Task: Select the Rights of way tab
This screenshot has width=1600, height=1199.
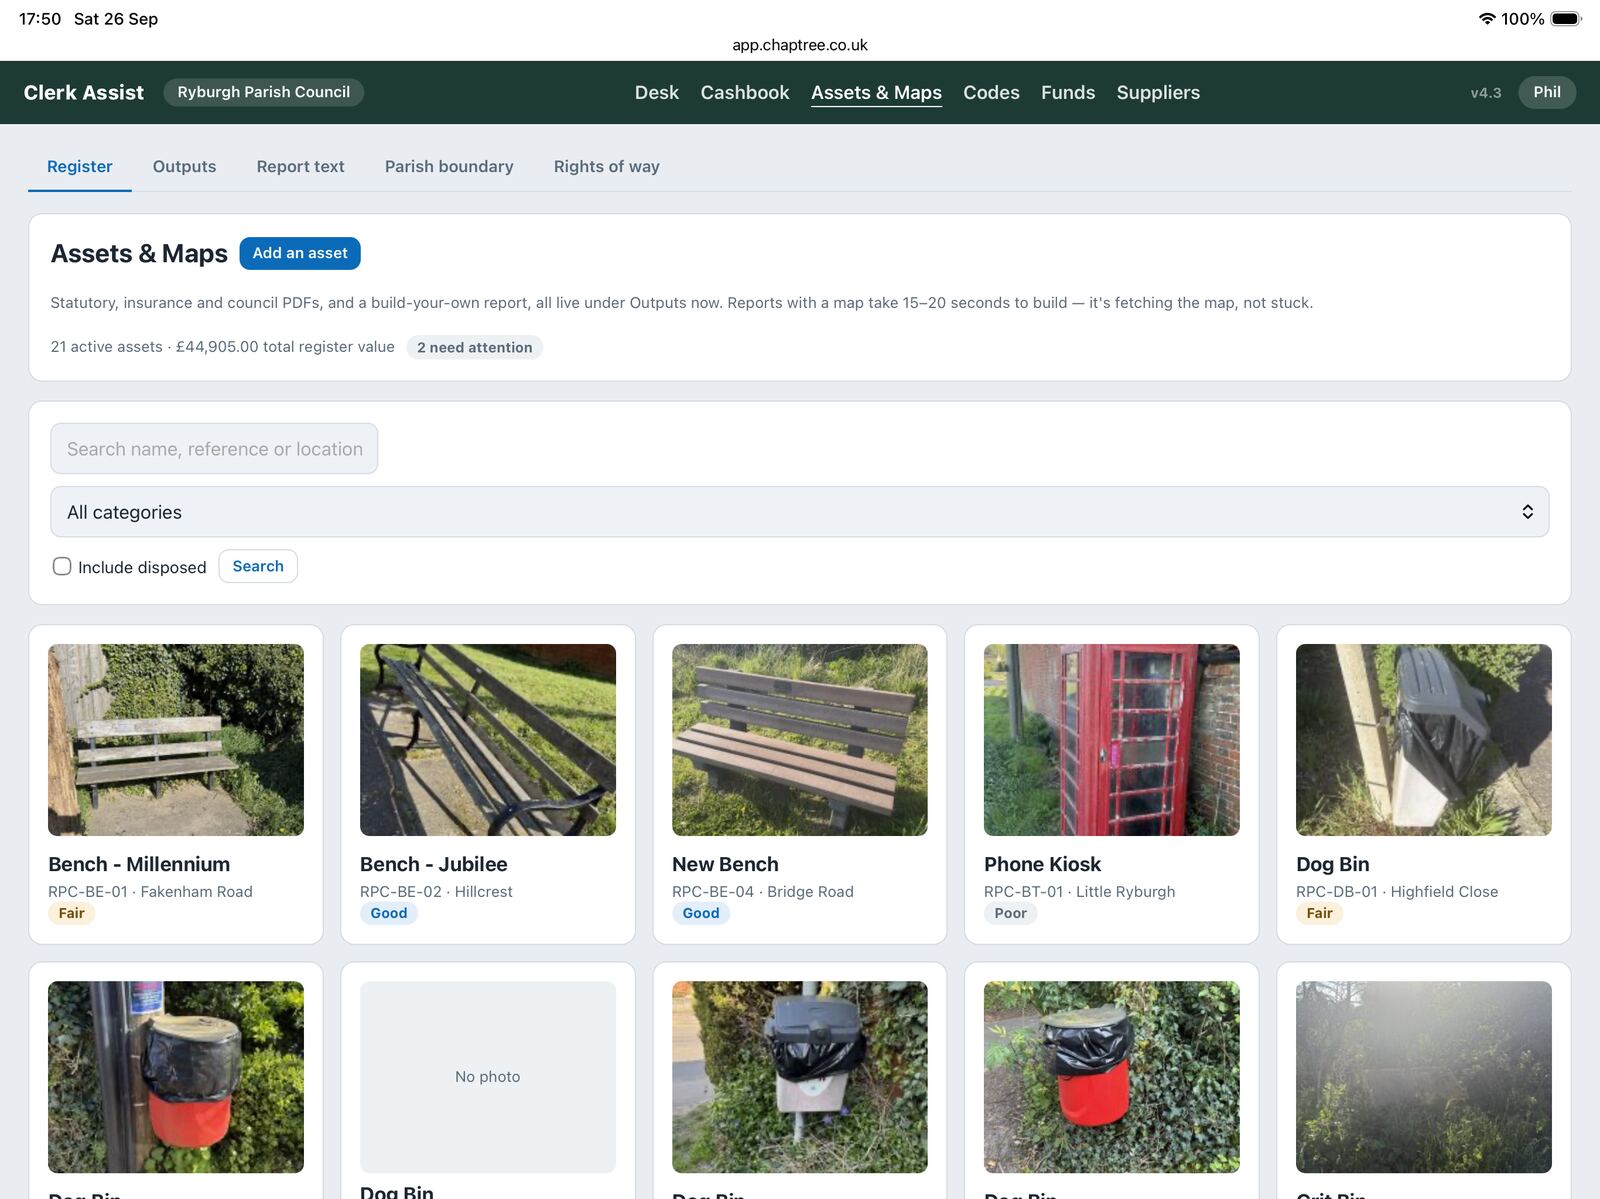Action: coord(606,166)
